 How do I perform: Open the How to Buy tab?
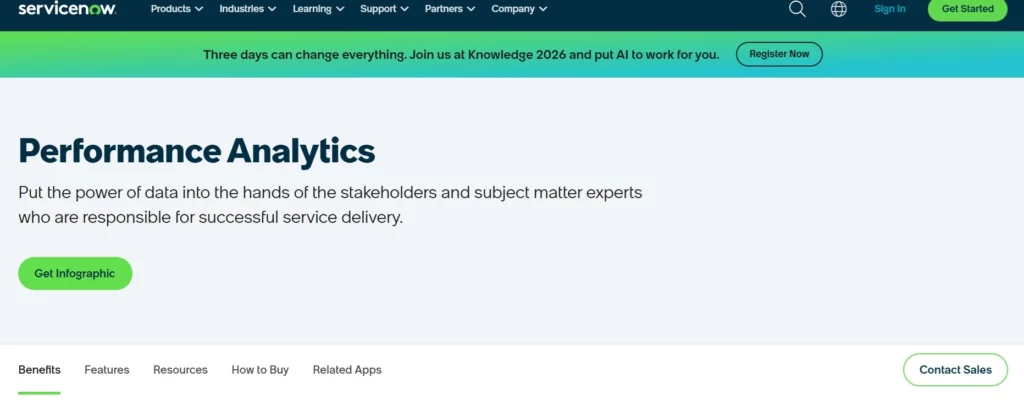tap(260, 370)
